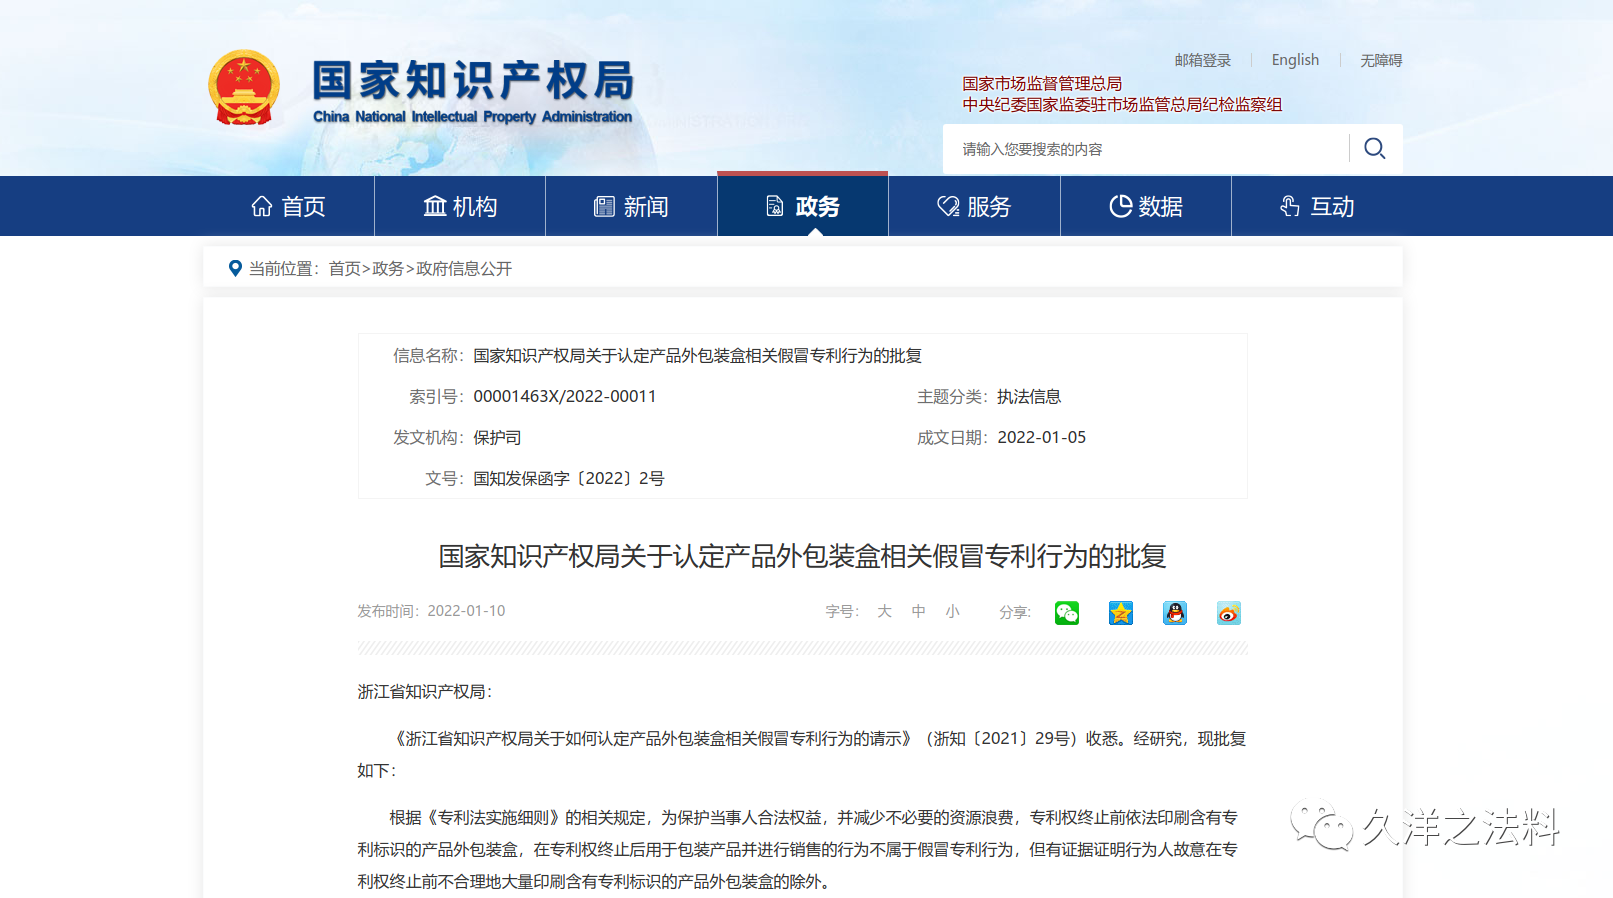Open the 机构 navigation tab
Image resolution: width=1613 pixels, height=898 pixels.
pyautogui.click(x=460, y=207)
